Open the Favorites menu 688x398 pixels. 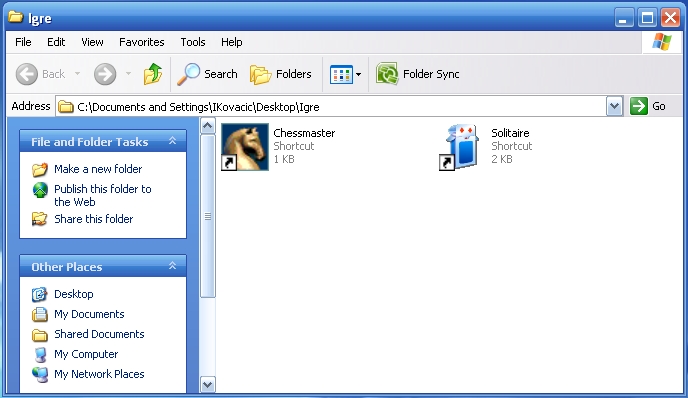(142, 42)
